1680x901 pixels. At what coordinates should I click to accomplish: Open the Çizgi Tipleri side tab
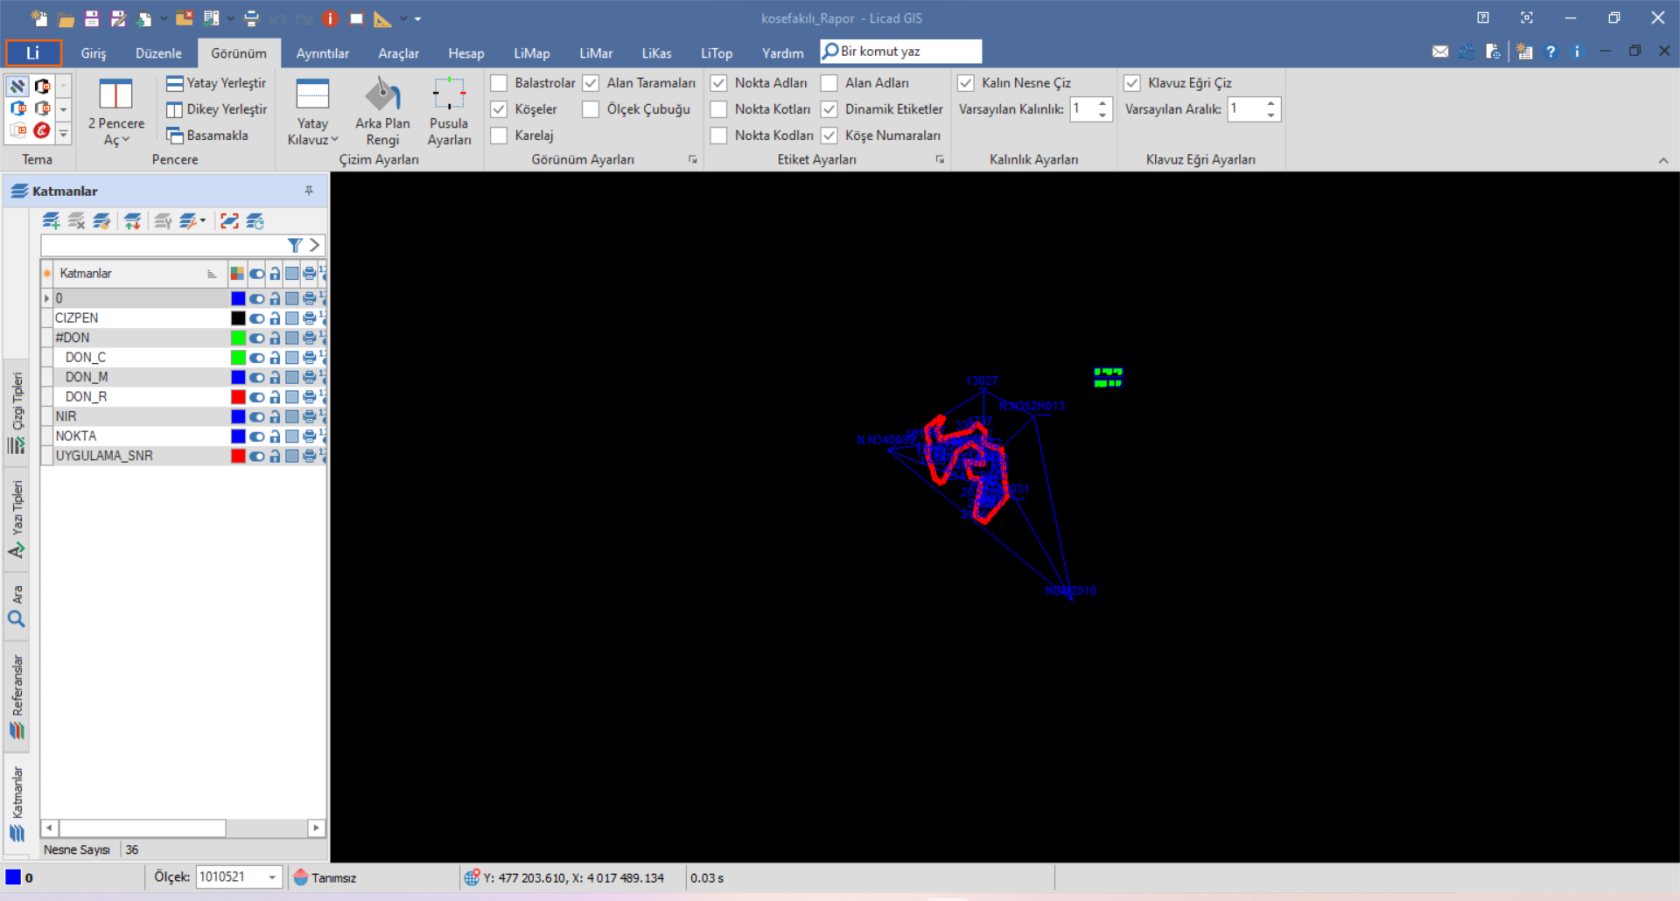click(17, 411)
